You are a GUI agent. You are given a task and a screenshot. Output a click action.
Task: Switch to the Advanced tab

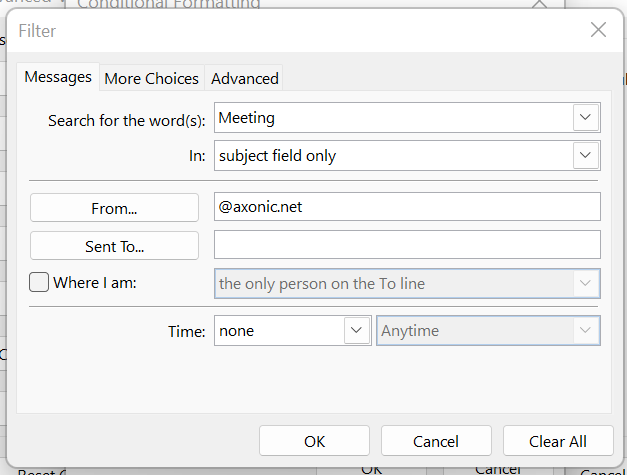(x=245, y=78)
